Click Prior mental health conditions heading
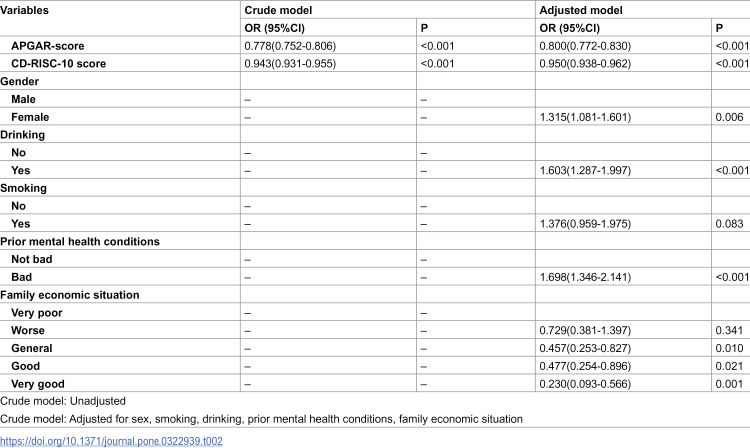 tap(80, 241)
